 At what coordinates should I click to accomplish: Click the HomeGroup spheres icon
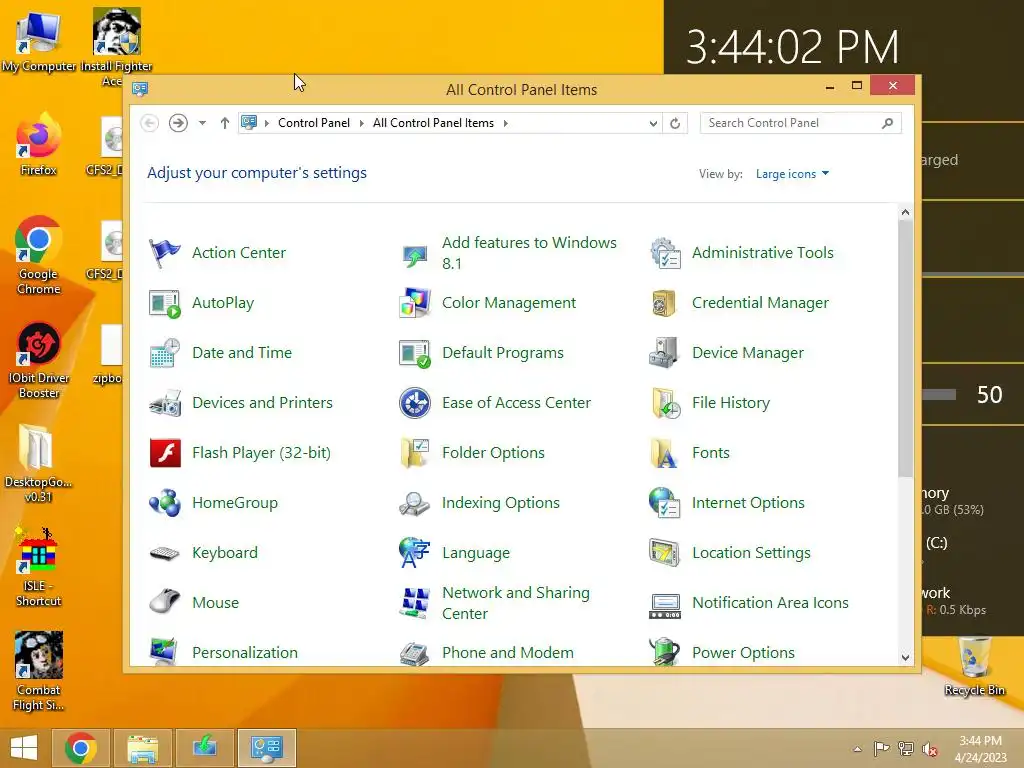164,503
